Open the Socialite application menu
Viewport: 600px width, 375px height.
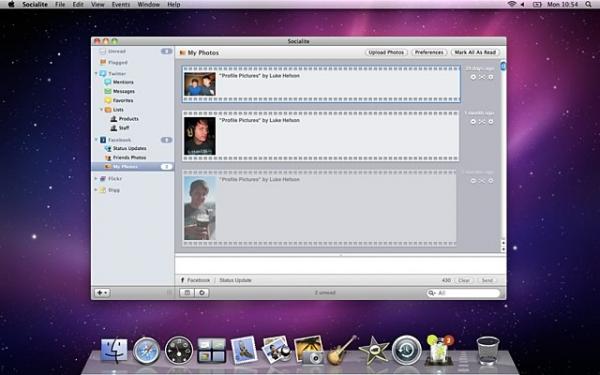35,5
